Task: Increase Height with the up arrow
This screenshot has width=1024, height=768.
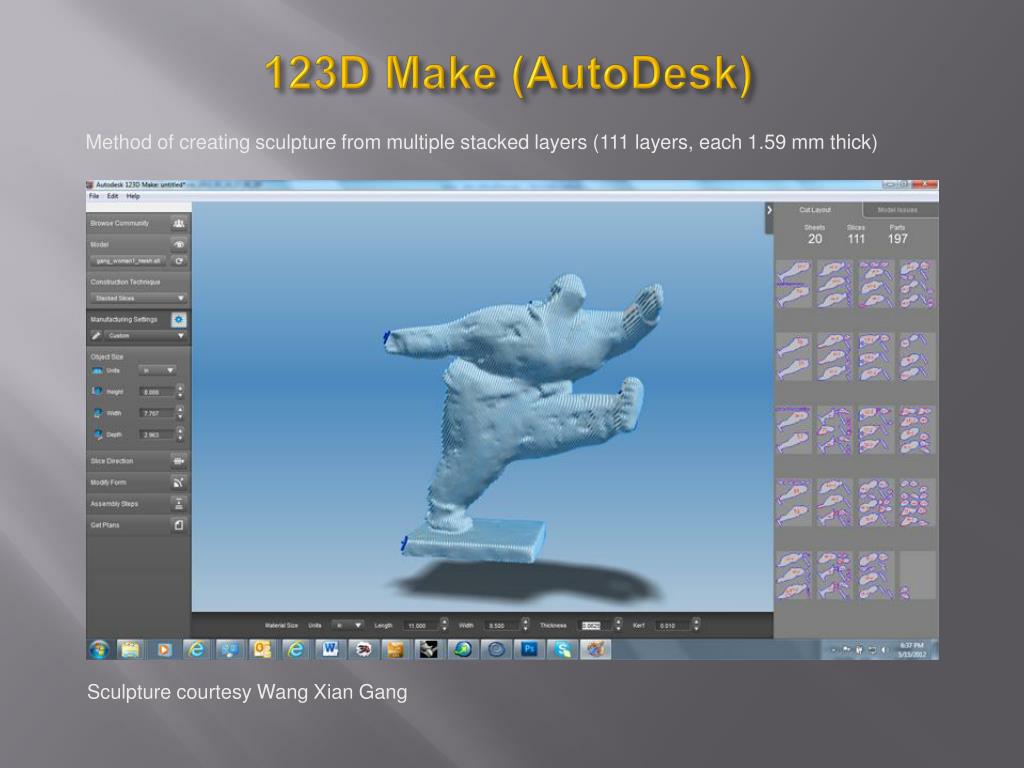Action: 180,388
